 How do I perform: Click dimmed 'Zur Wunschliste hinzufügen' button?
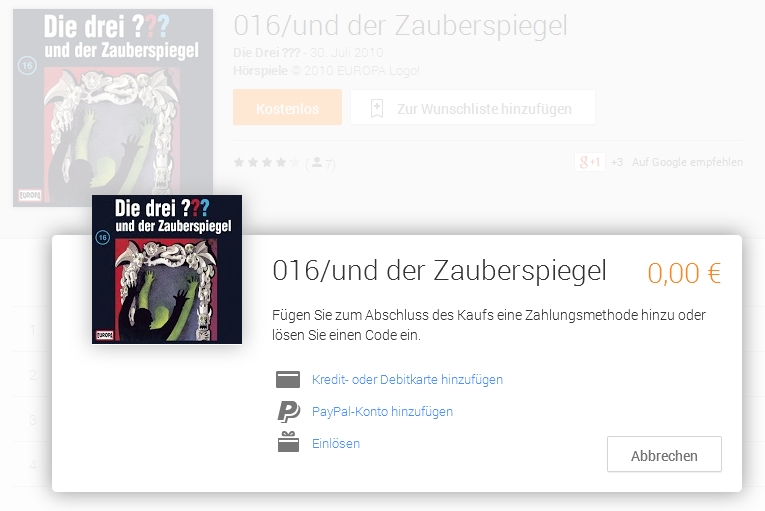[473, 107]
